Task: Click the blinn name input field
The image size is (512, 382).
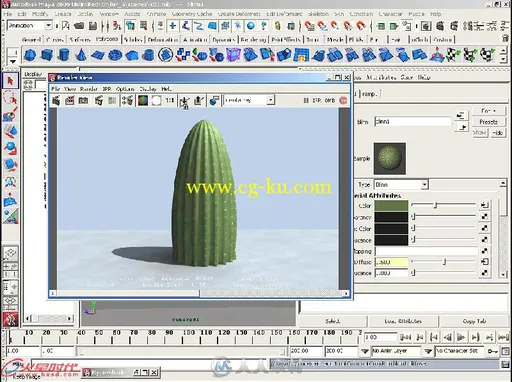Action: 412,122
